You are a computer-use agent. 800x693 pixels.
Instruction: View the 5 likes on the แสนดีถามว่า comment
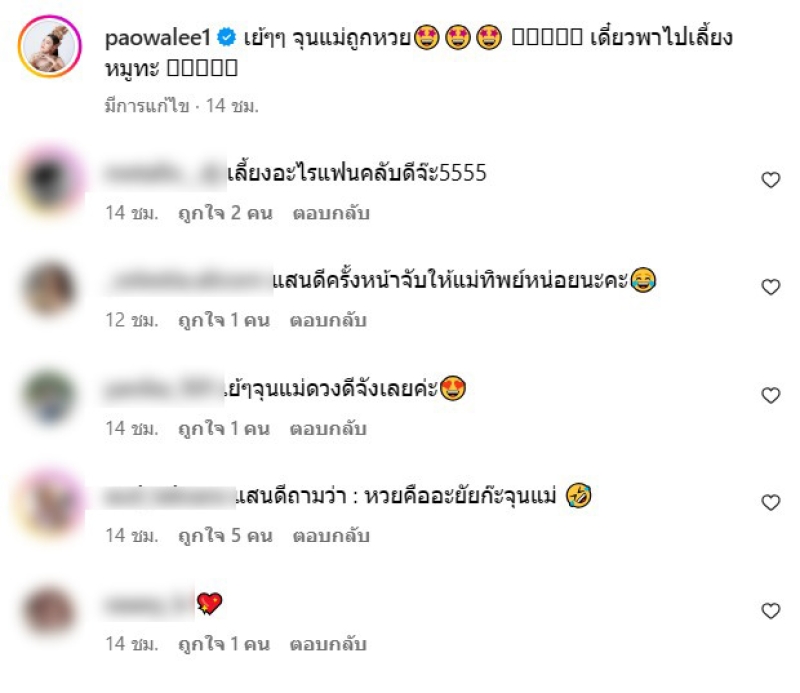[x=225, y=536]
